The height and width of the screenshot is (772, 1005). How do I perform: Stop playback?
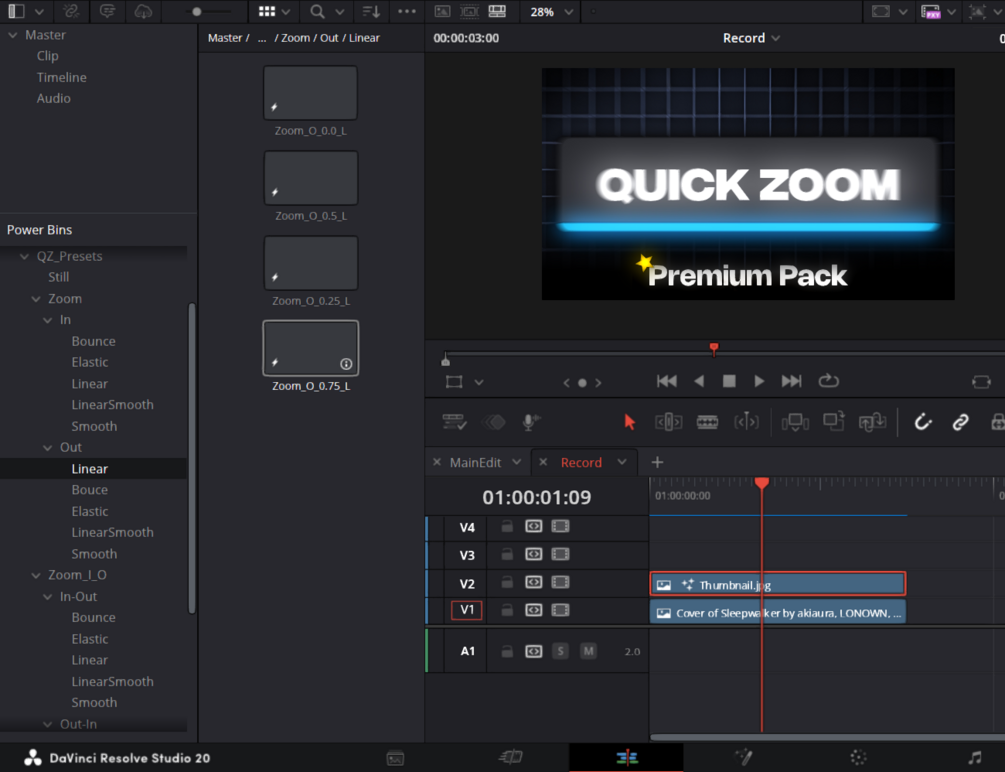tap(729, 382)
